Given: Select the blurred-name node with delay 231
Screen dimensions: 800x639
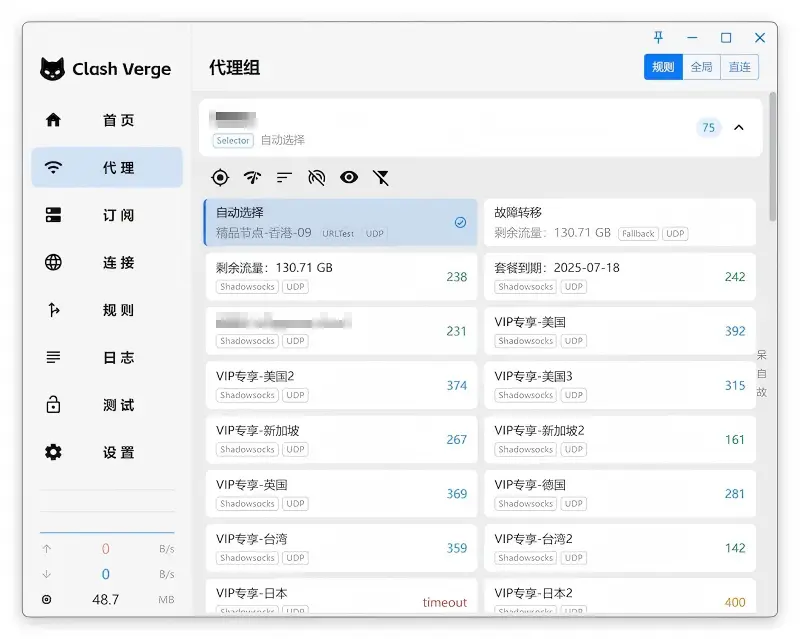Looking at the screenshot, I should click(x=341, y=331).
